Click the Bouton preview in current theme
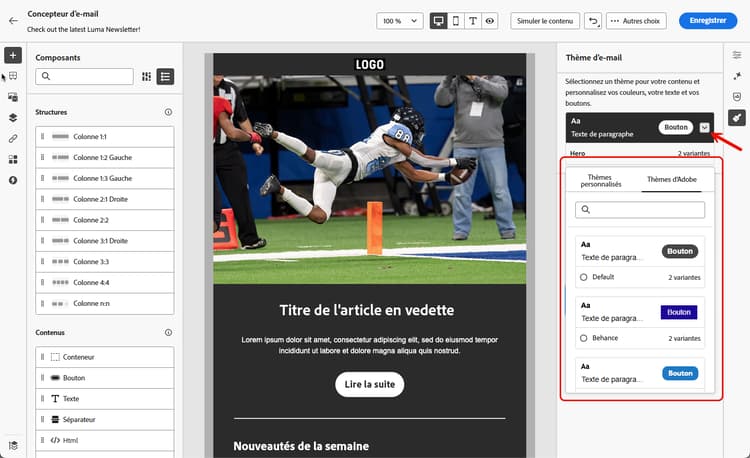The width and height of the screenshot is (750, 458). click(x=676, y=127)
